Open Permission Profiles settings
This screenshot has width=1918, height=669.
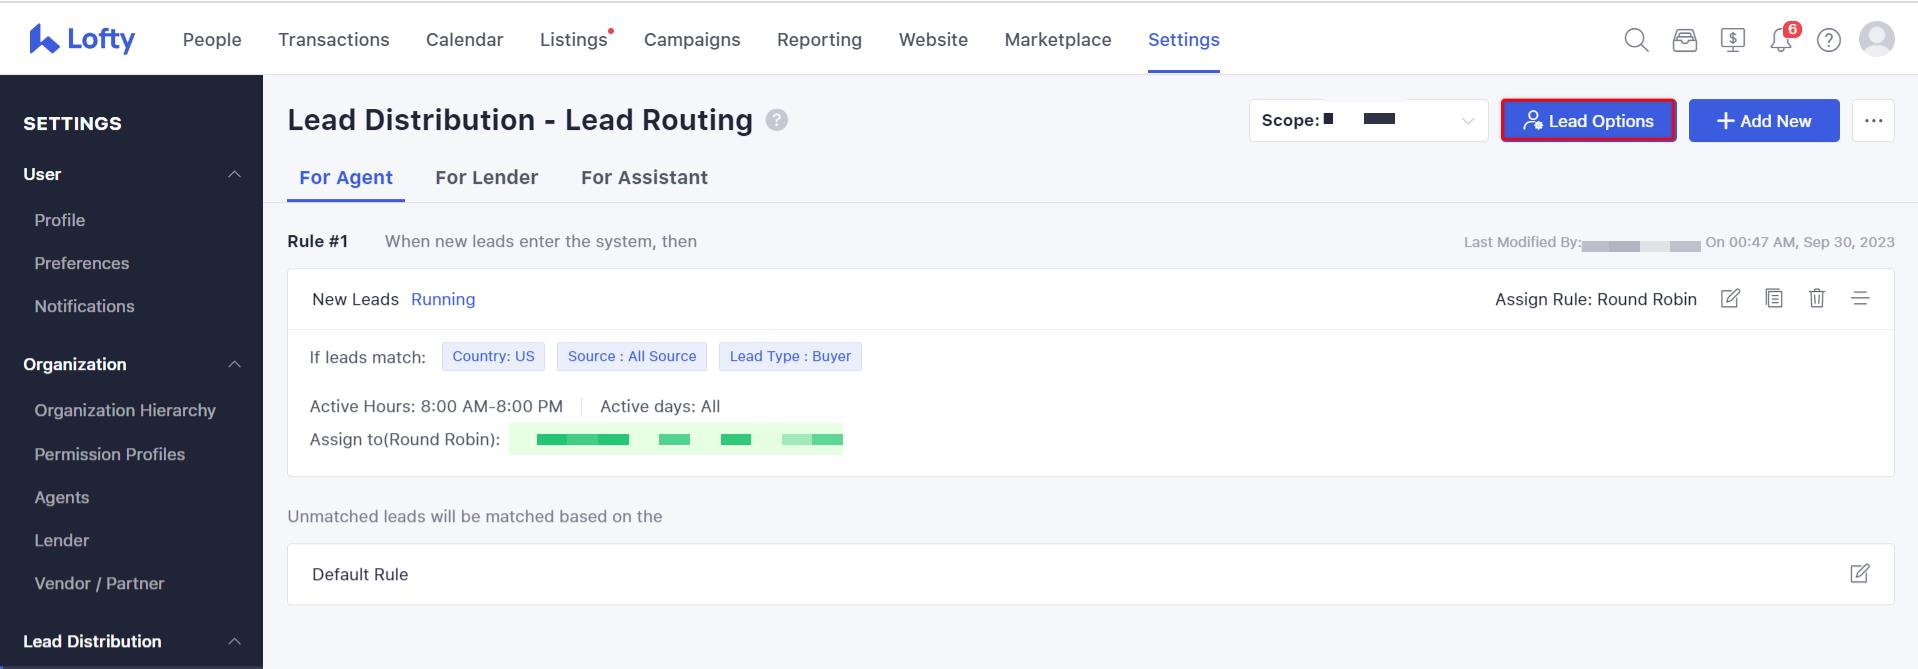(110, 454)
